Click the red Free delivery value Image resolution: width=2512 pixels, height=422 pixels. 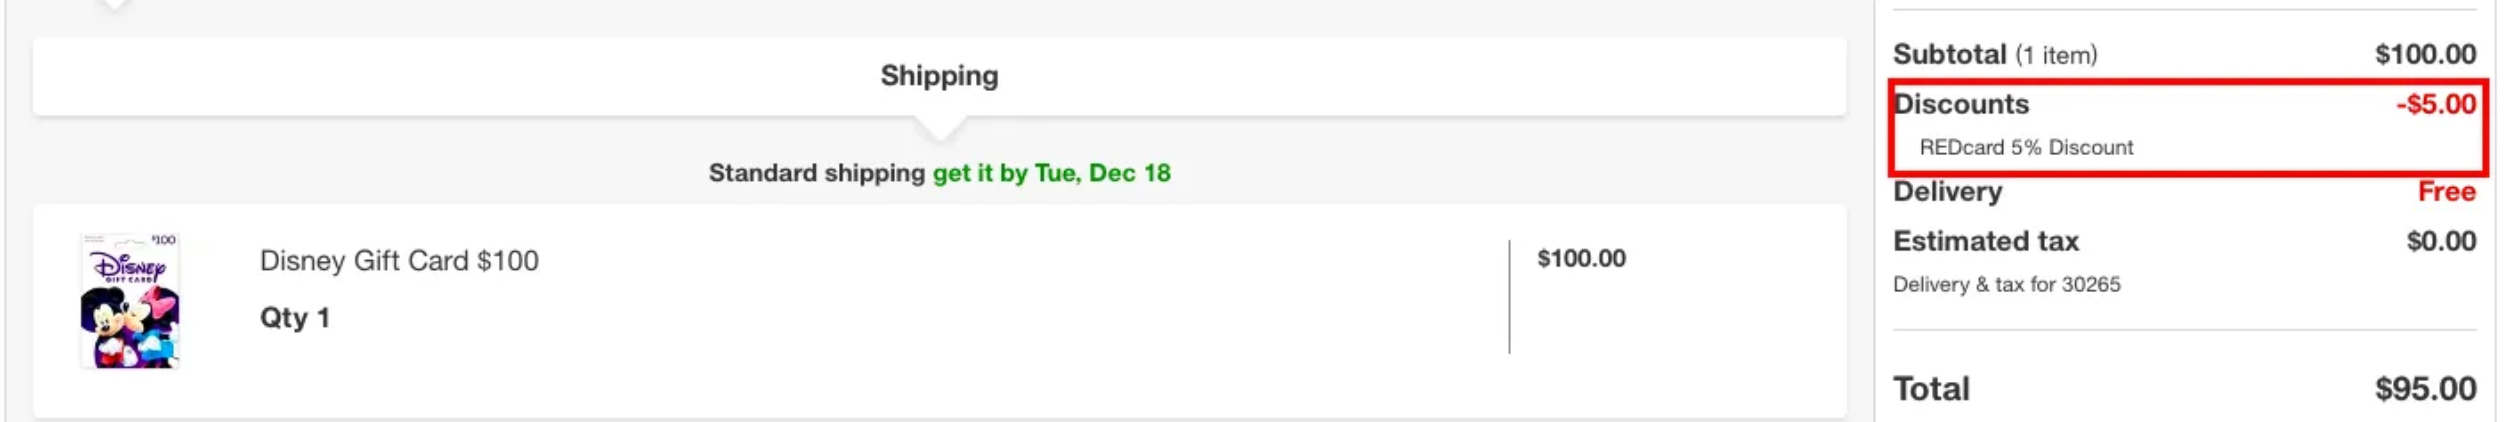(2446, 191)
